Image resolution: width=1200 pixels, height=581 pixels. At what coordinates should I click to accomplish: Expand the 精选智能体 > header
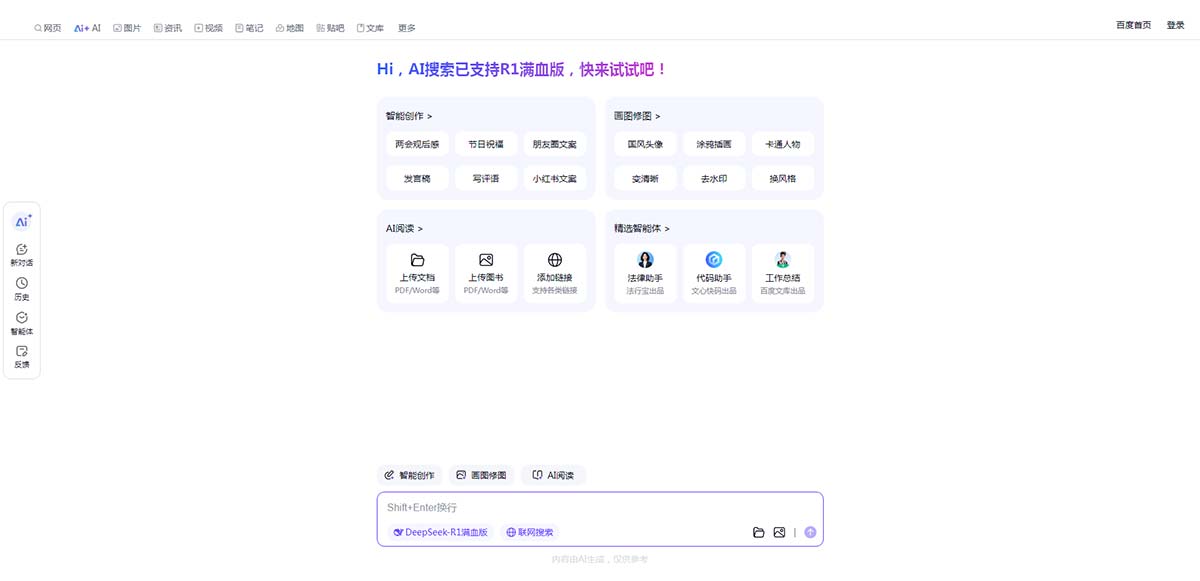click(x=642, y=229)
